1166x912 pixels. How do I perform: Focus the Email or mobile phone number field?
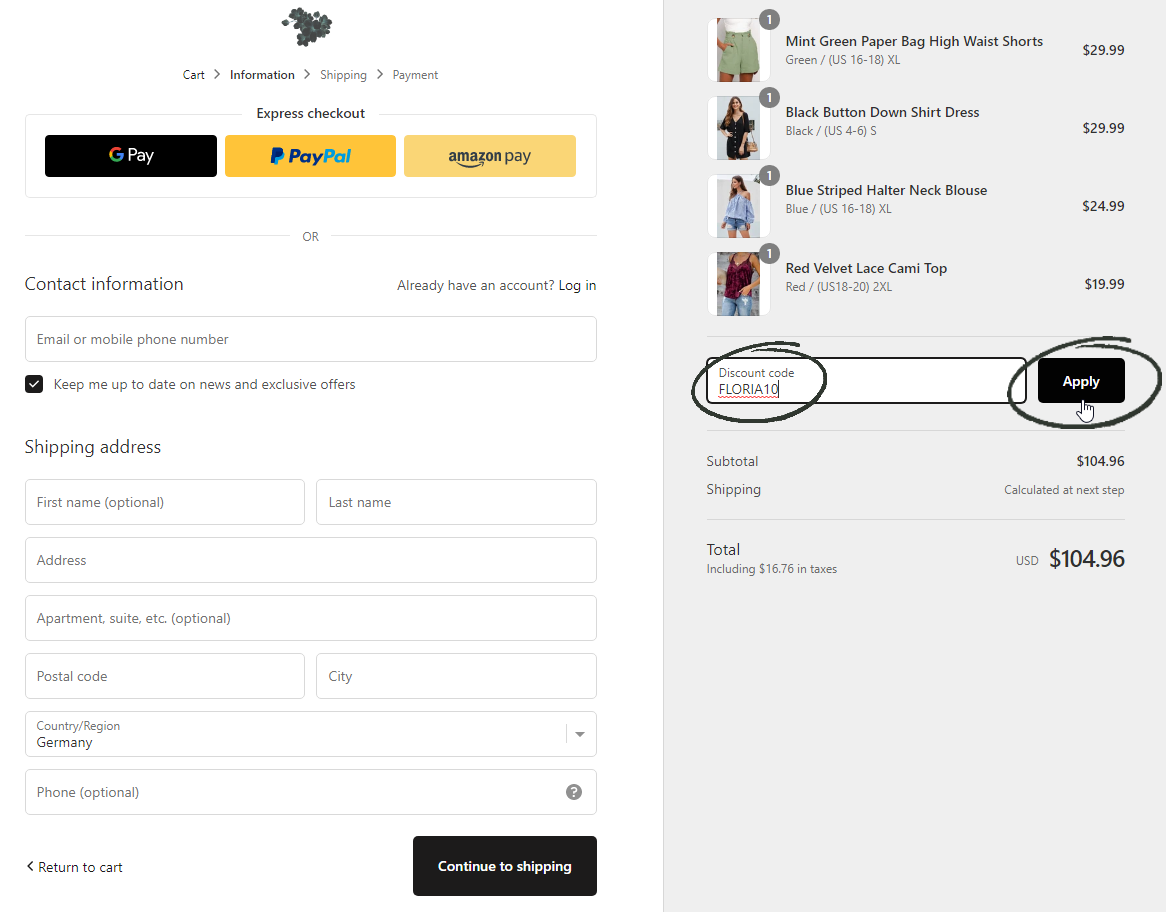pyautogui.click(x=311, y=339)
